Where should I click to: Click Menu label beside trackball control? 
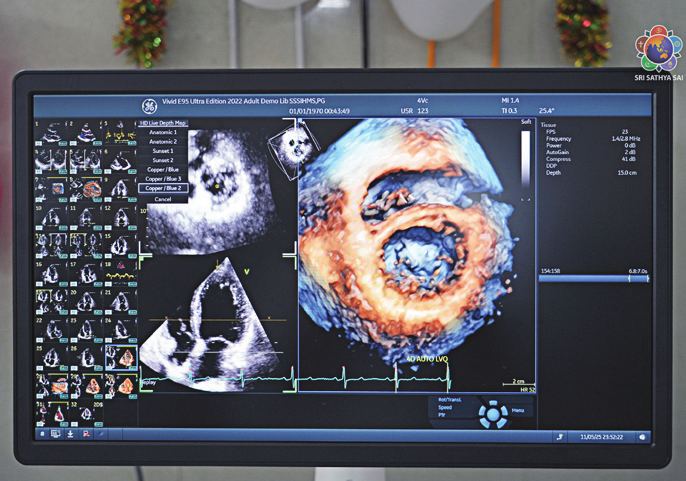518,411
